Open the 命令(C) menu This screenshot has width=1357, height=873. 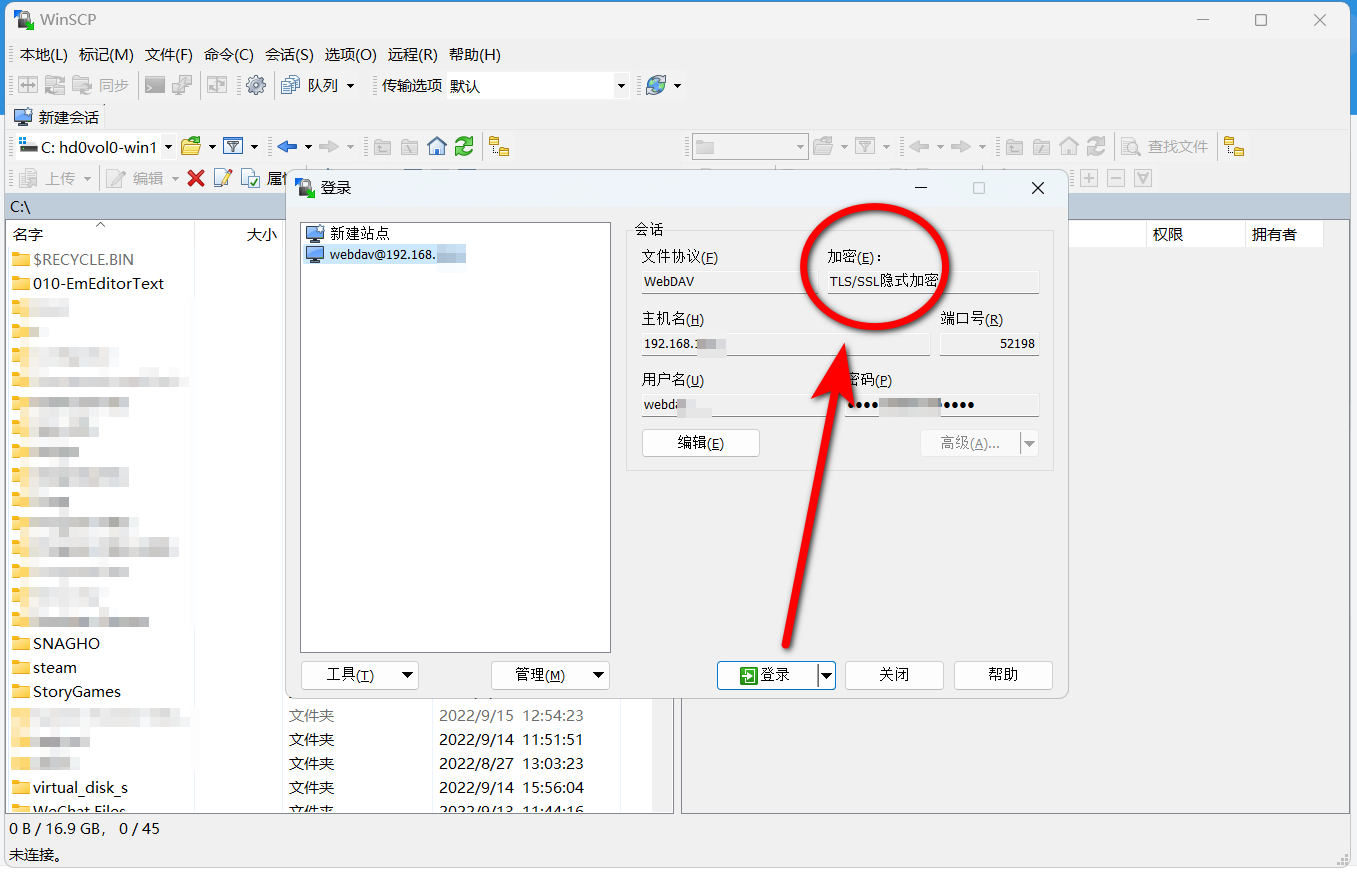click(229, 55)
